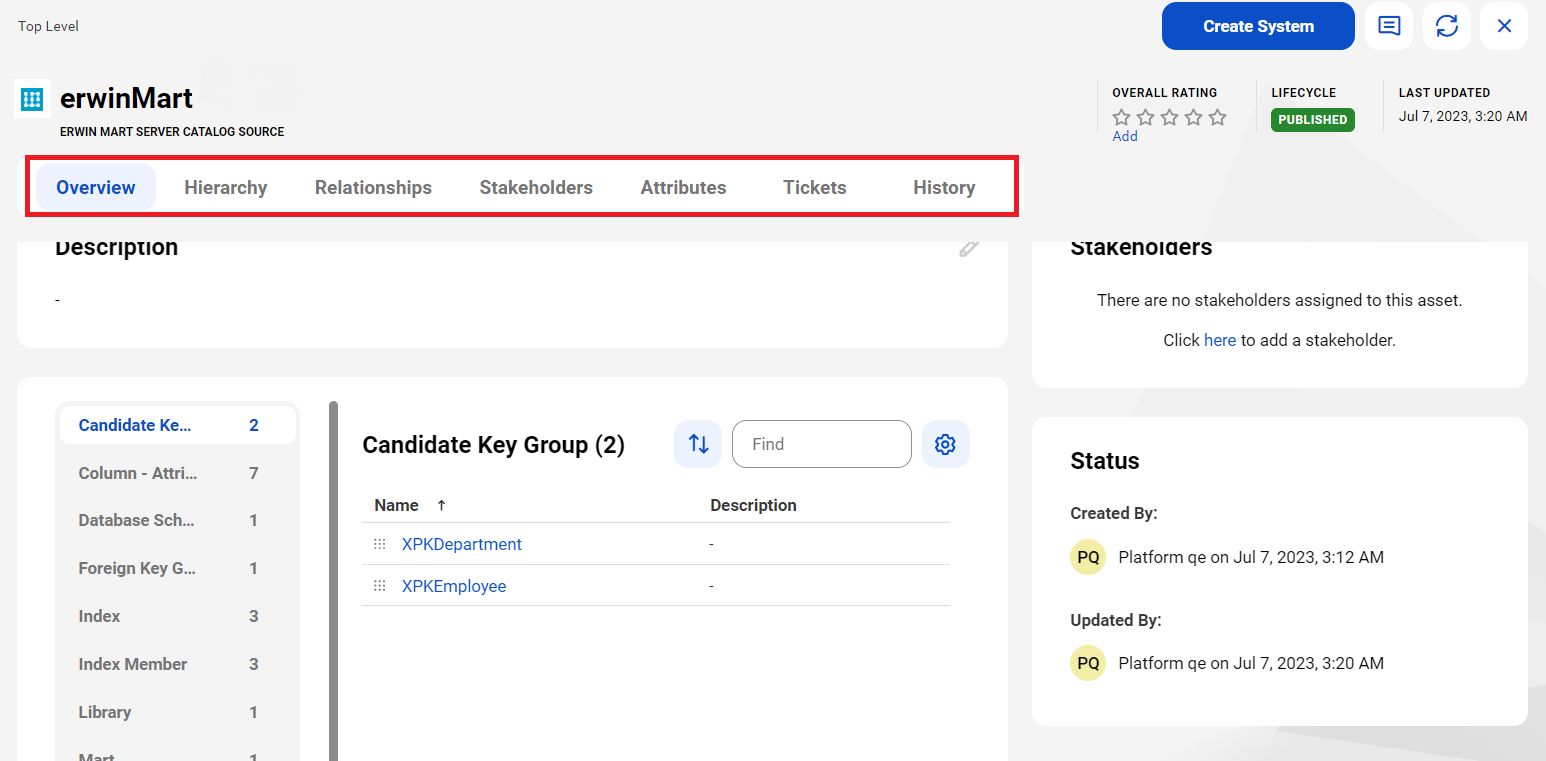Open the comments chat icon
Screen dimensions: 1546x761
point(1389,26)
